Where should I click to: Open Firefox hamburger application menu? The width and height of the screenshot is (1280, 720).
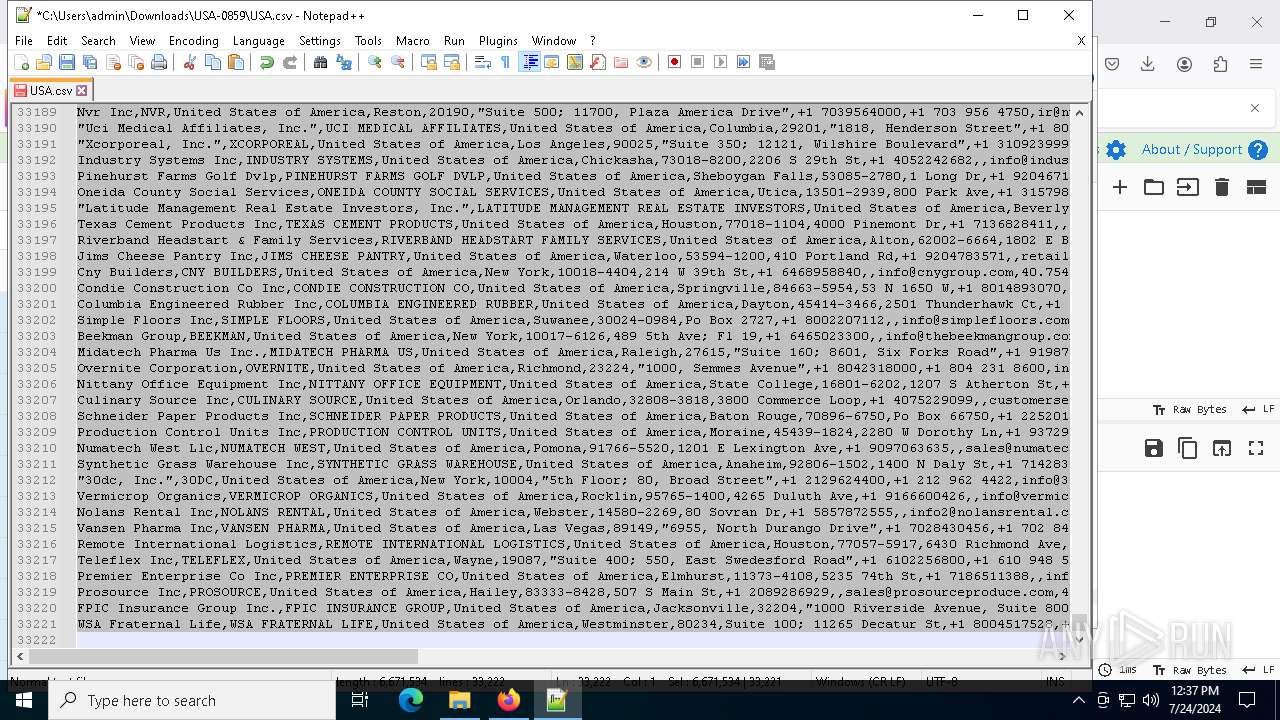coord(1256,64)
